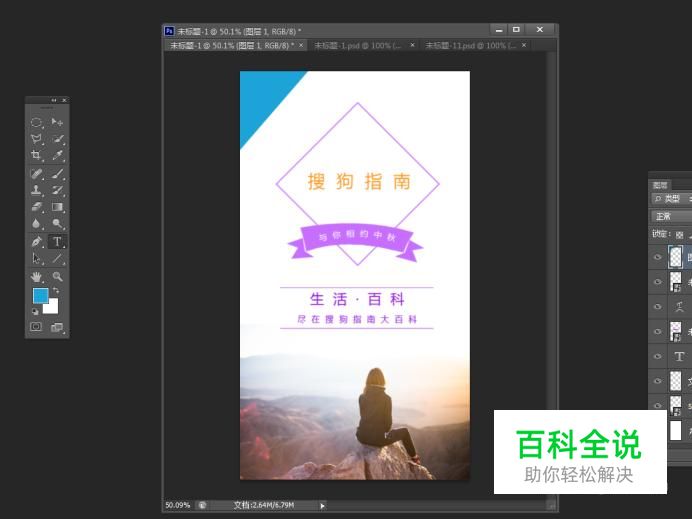The image size is (692, 519).
Task: Select the Pen tool
Action: tap(36, 242)
